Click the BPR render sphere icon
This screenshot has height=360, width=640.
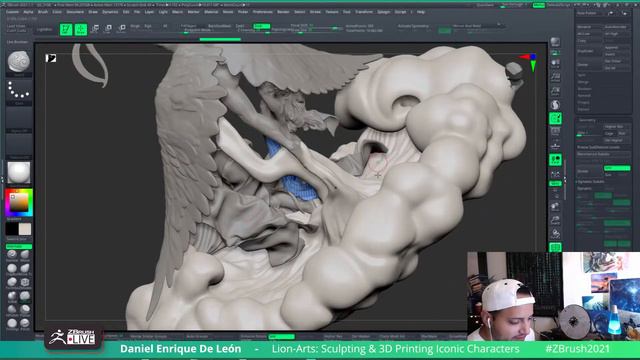click(555, 42)
